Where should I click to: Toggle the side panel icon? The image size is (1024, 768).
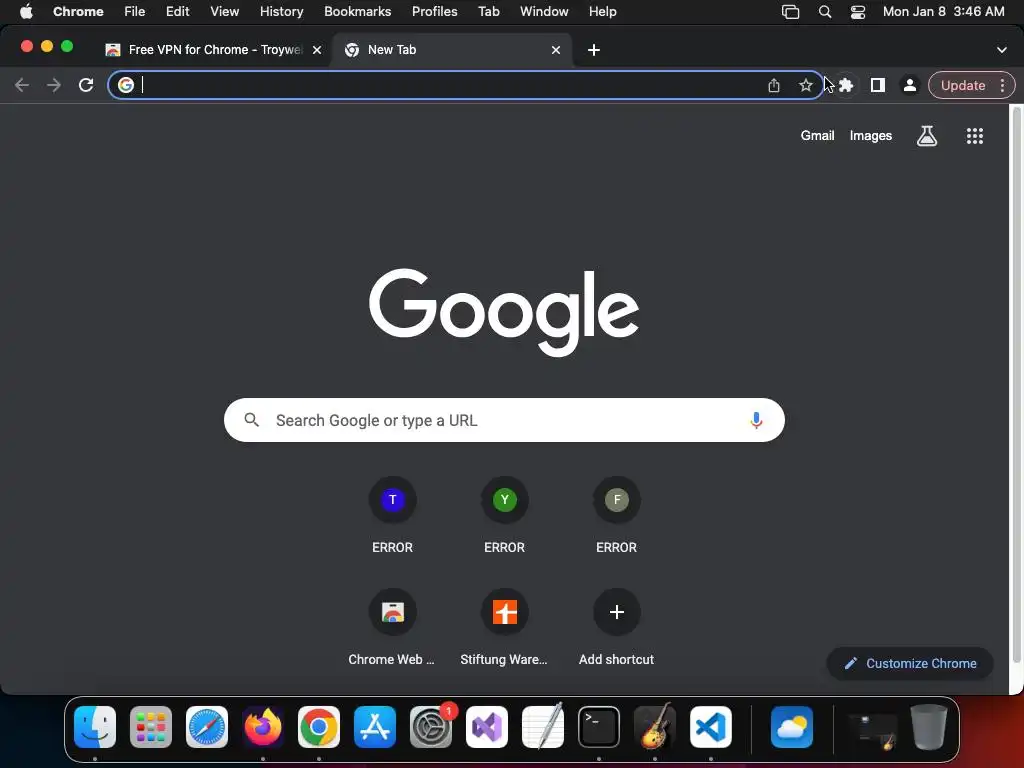(x=878, y=85)
